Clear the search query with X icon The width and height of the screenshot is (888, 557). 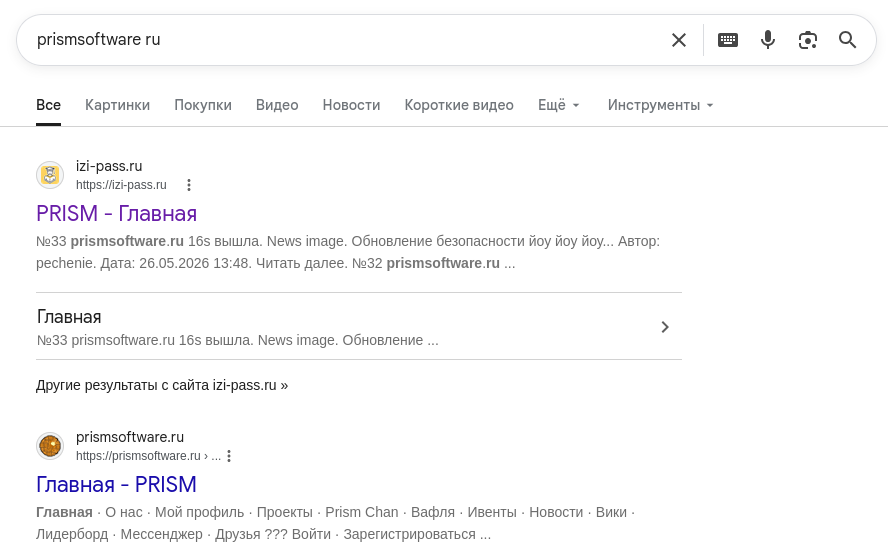678,40
